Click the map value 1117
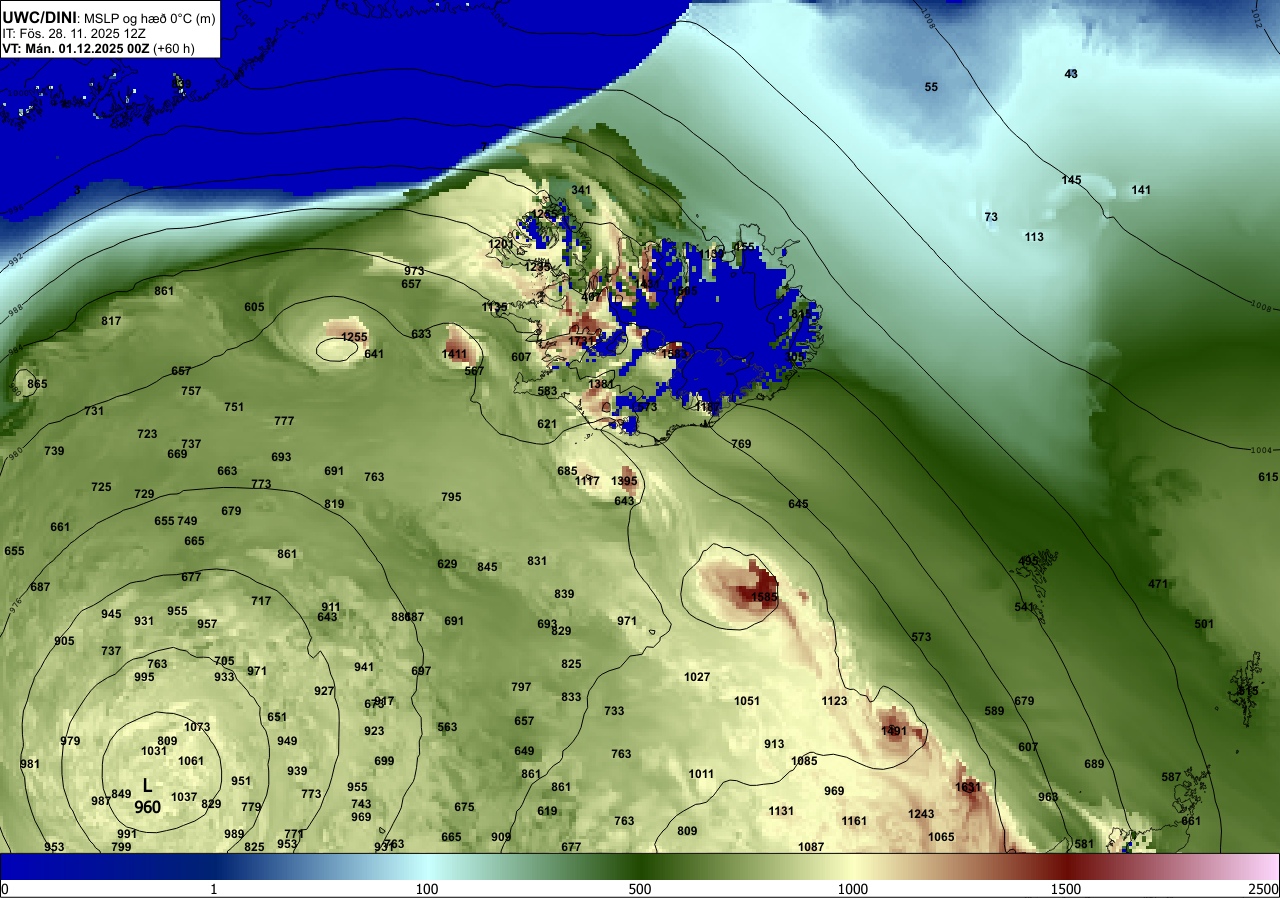 click(x=587, y=481)
